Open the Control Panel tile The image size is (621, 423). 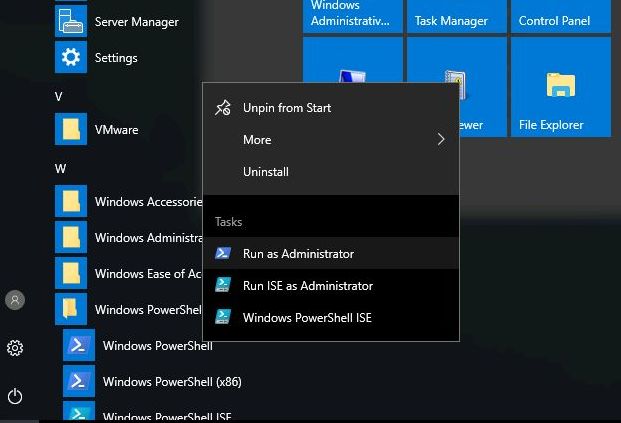point(561,16)
